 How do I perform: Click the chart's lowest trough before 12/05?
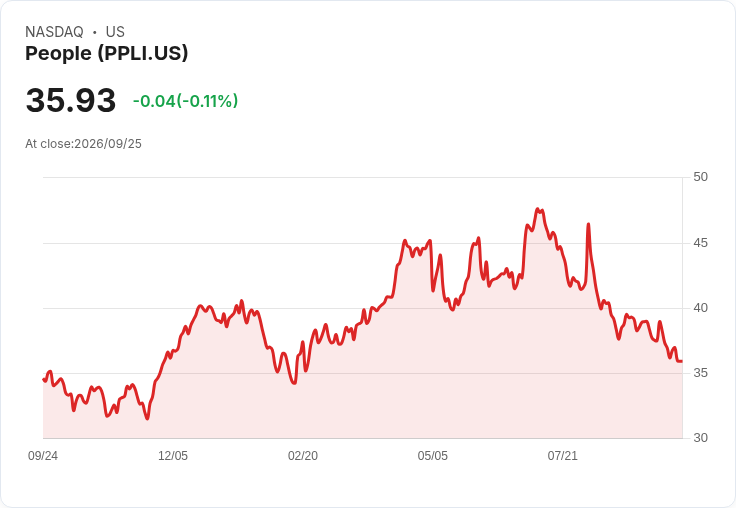point(147,418)
